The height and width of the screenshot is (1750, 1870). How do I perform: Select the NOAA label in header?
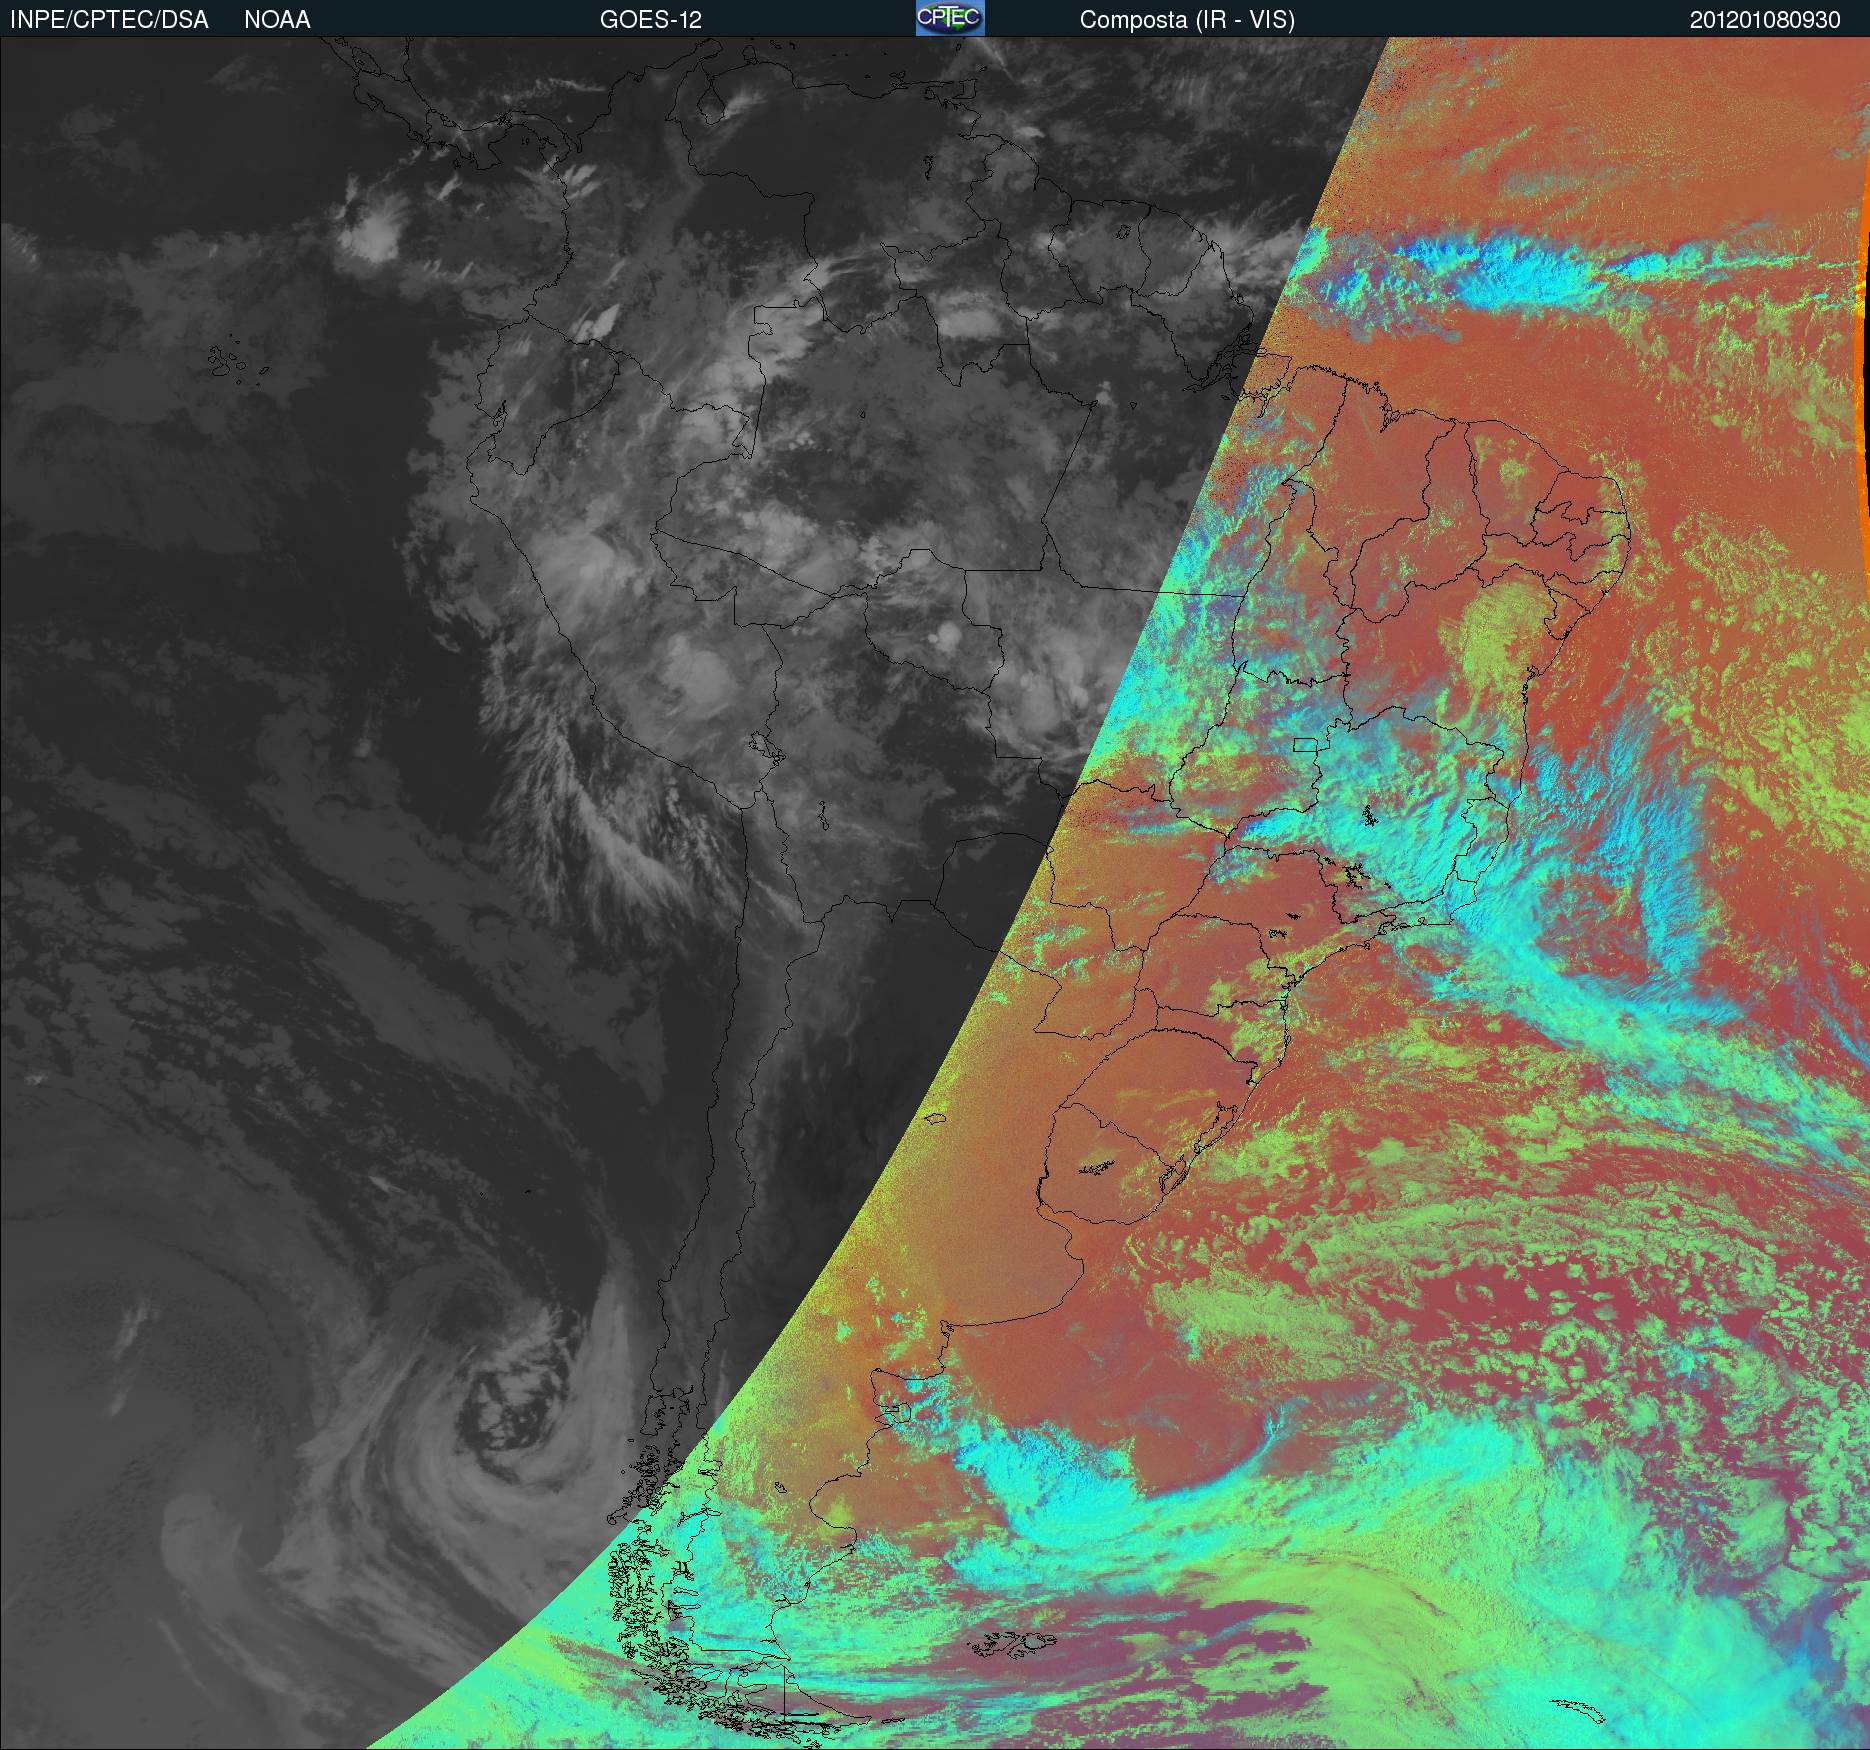click(x=277, y=20)
